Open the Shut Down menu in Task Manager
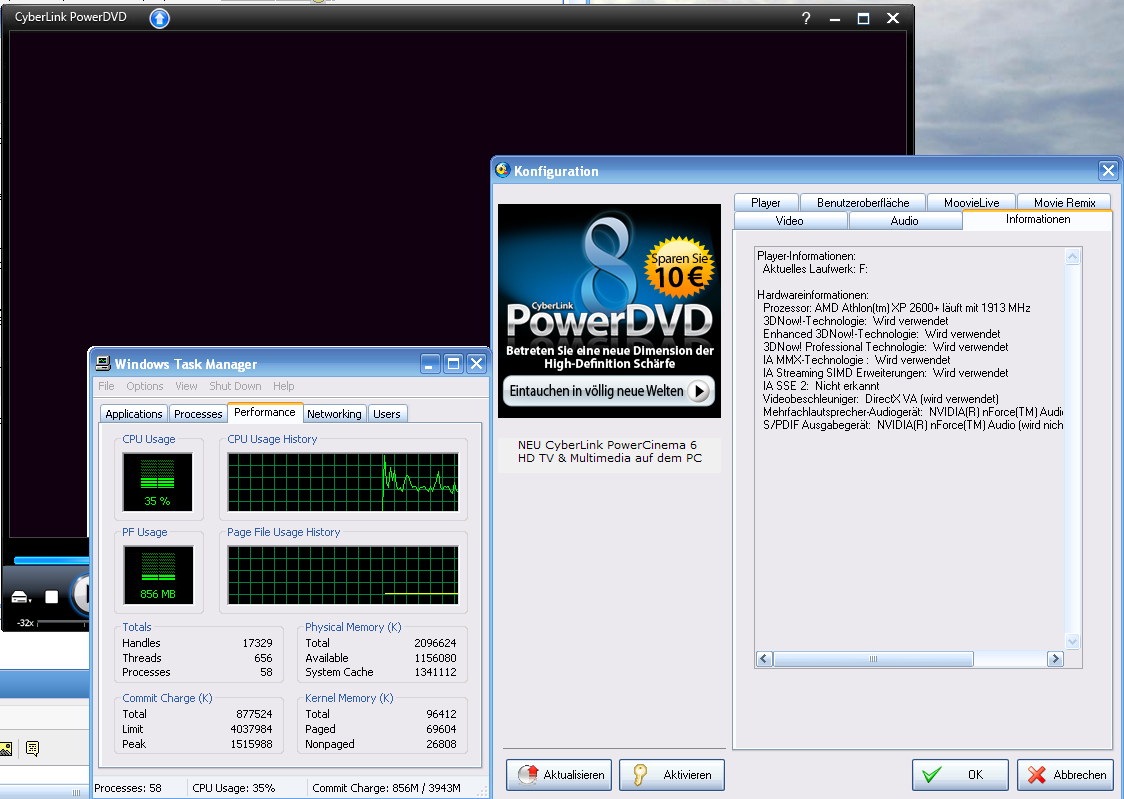The height and width of the screenshot is (799, 1124). coord(235,386)
